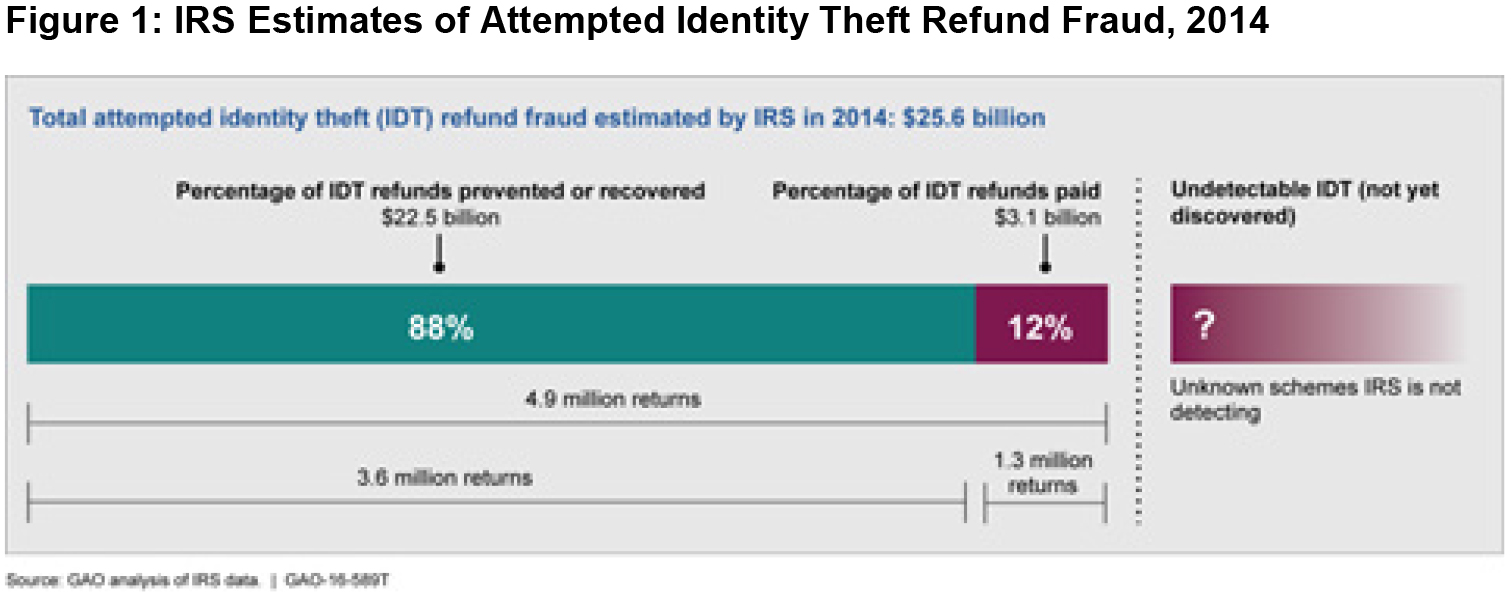Click the down arrow under $3.1 billion
Screen dimensions: 1511x602
click(x=1045, y=253)
